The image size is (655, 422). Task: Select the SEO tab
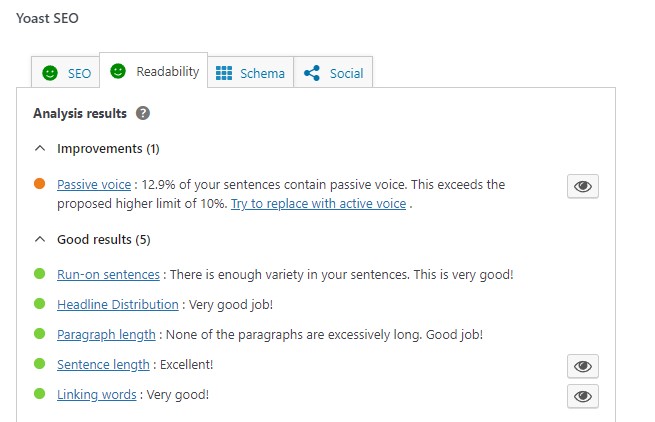[x=66, y=73]
